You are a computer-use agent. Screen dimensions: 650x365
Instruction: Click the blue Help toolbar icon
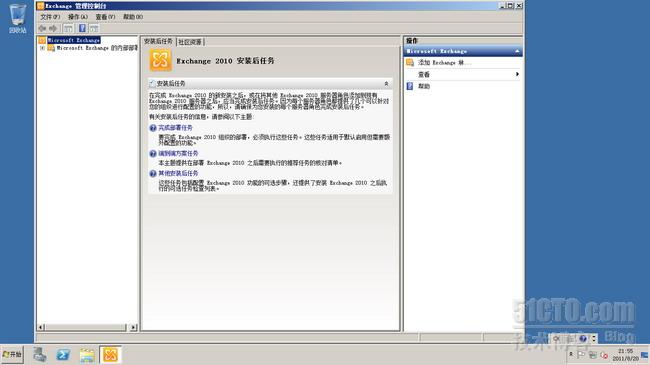[82, 28]
